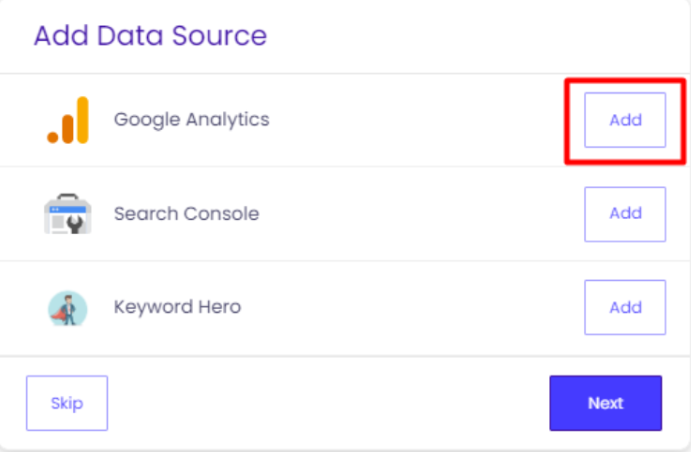Skip adding a data source
The width and height of the screenshot is (691, 452).
67,403
